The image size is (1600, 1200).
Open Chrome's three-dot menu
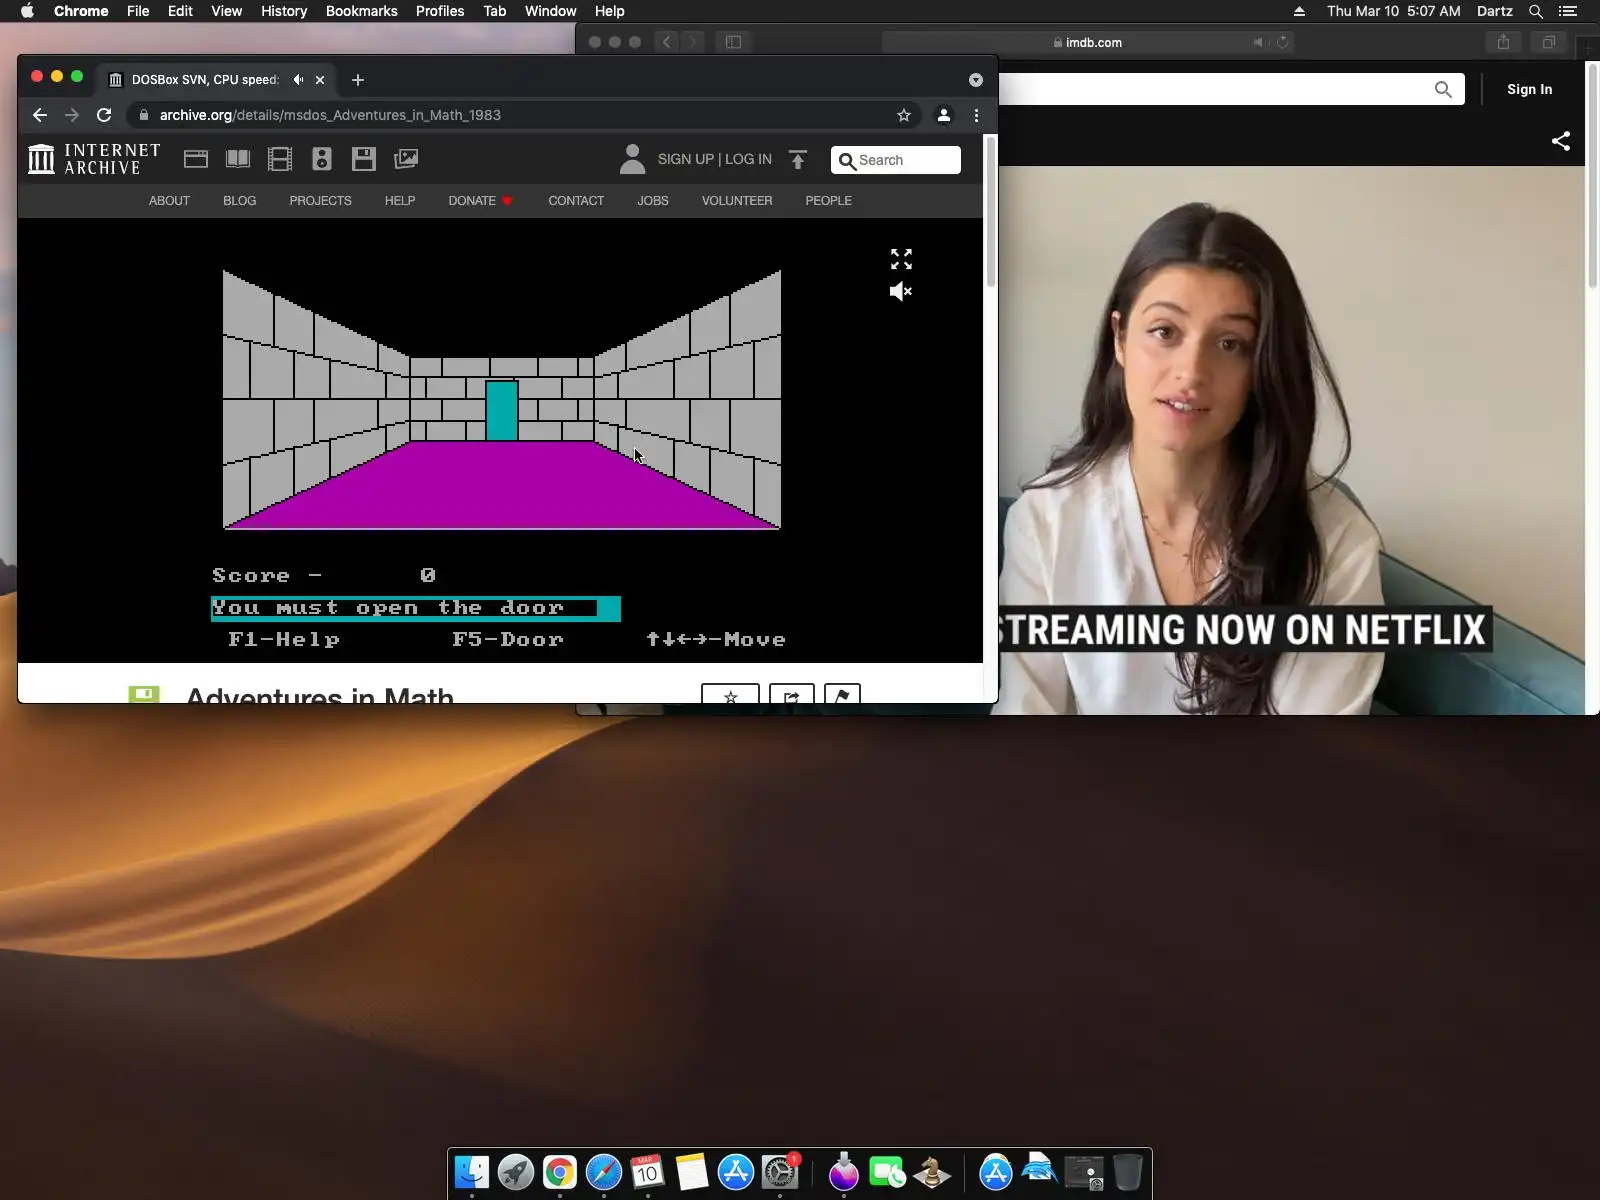(976, 115)
